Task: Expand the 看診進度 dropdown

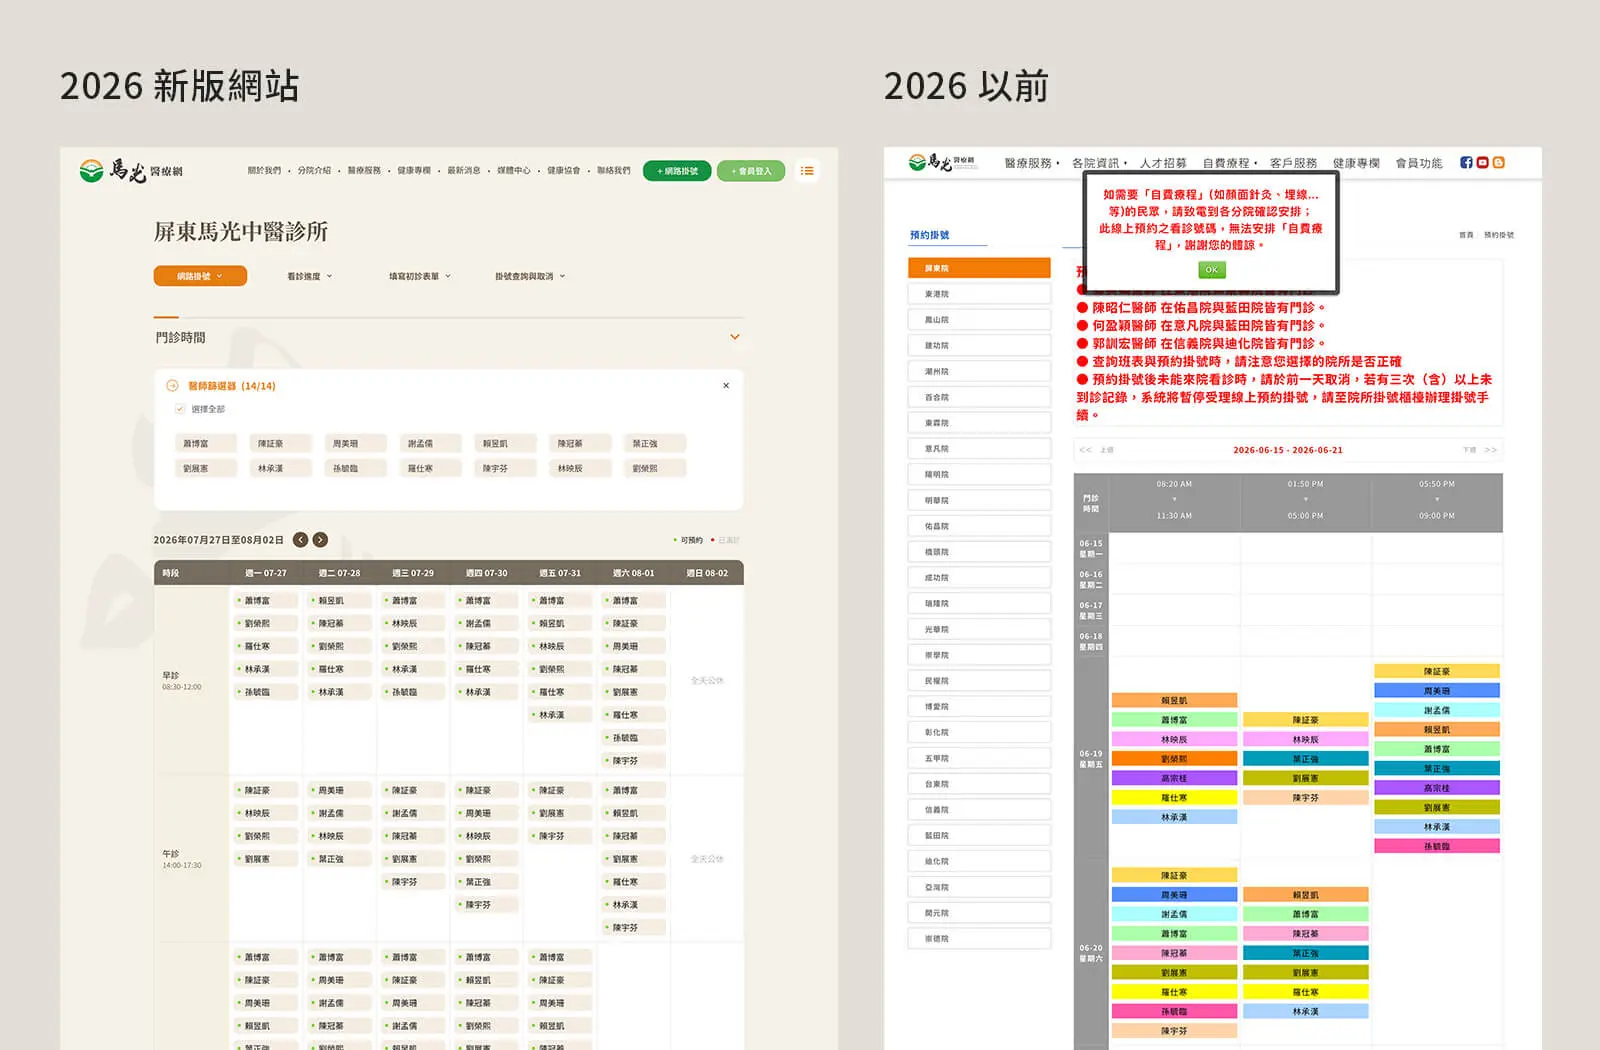Action: coord(310,276)
